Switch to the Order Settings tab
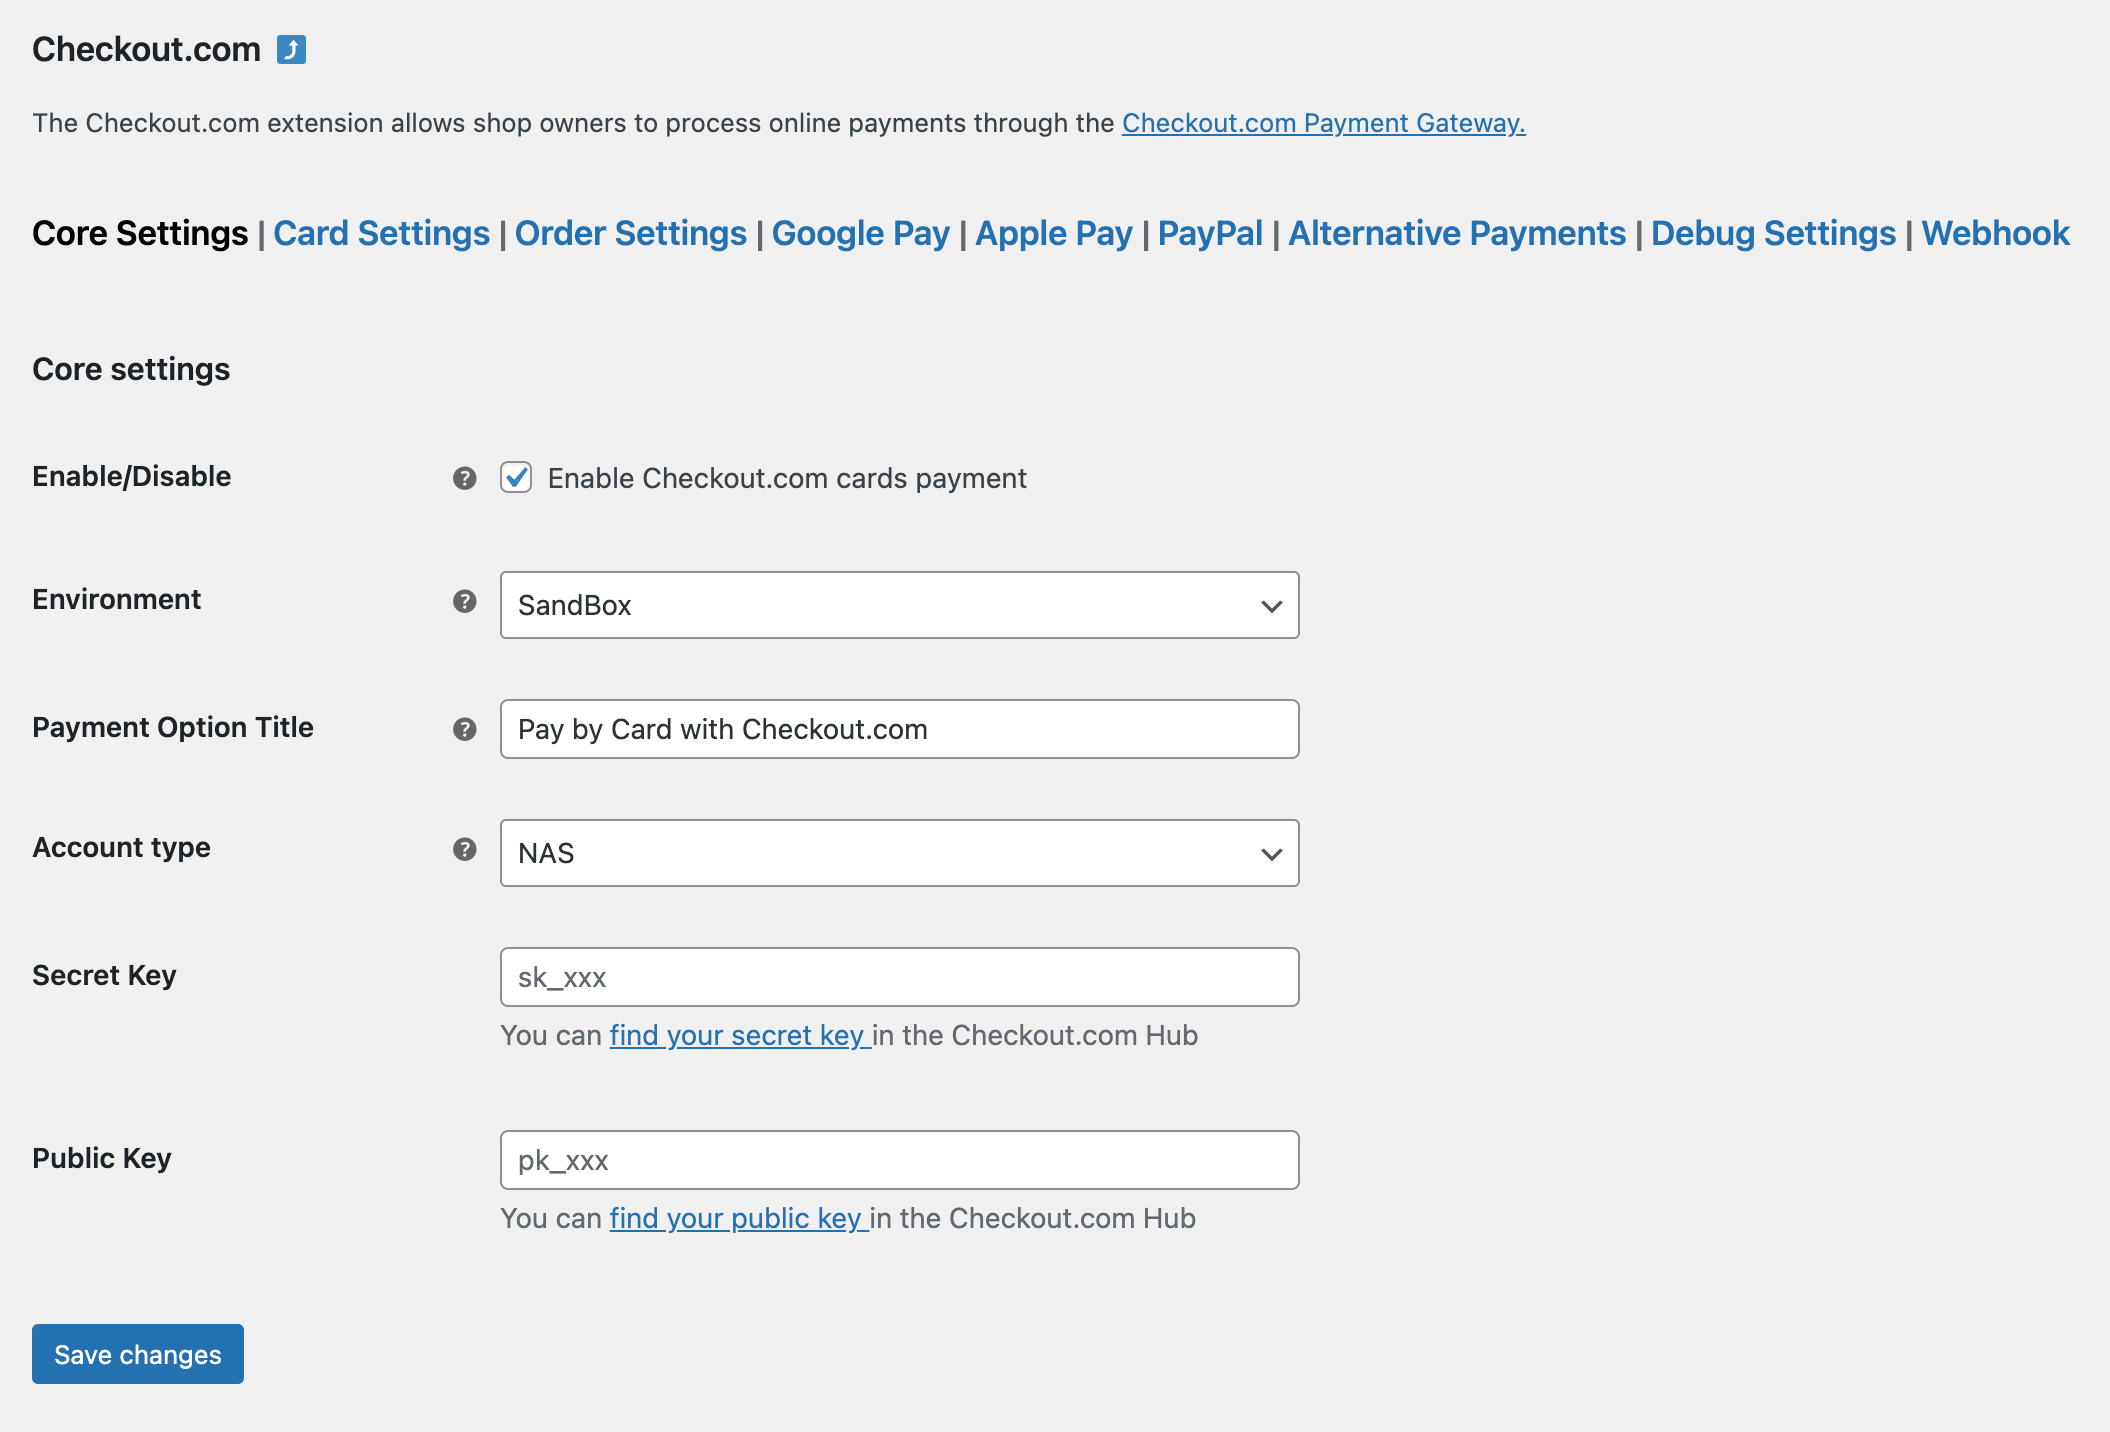Viewport: 2110px width, 1432px height. click(630, 233)
